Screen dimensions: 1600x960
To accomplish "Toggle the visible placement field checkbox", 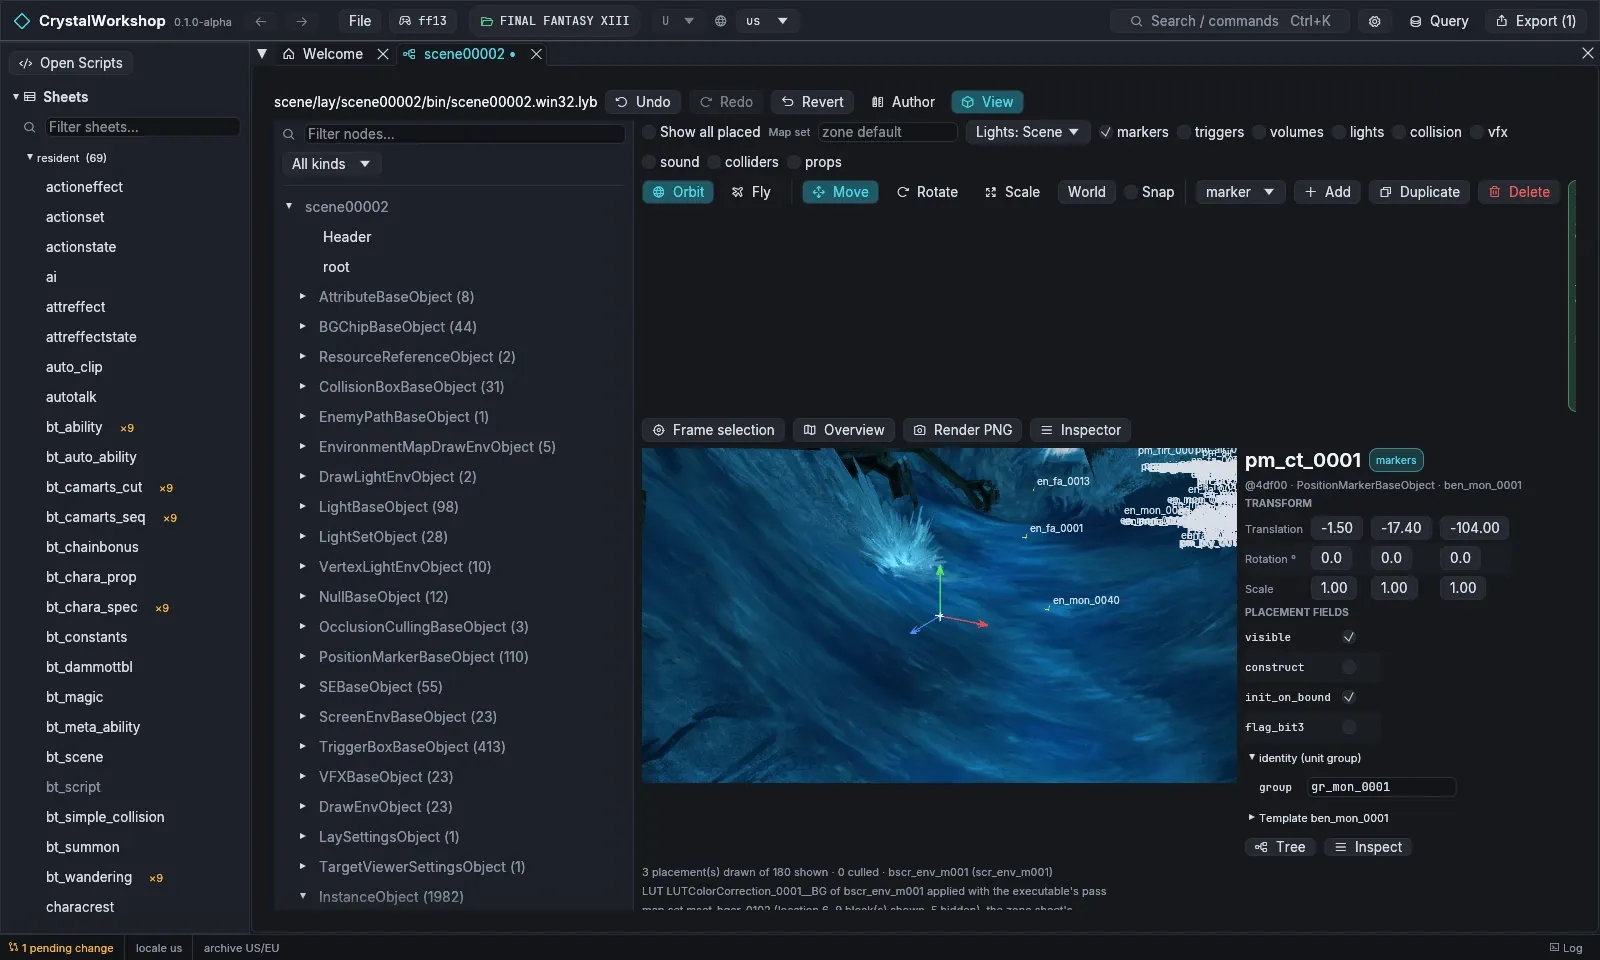I will (1349, 637).
